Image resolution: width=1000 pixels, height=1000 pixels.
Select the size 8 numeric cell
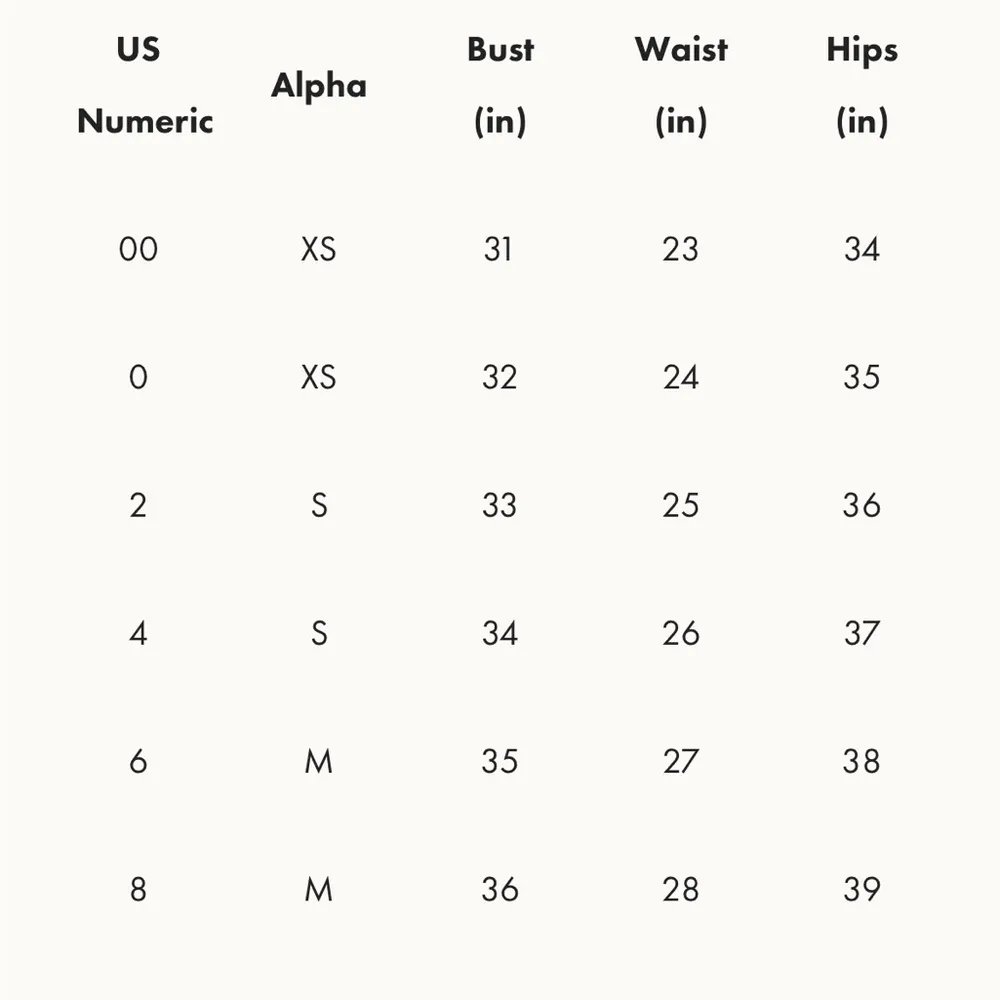coord(138,889)
